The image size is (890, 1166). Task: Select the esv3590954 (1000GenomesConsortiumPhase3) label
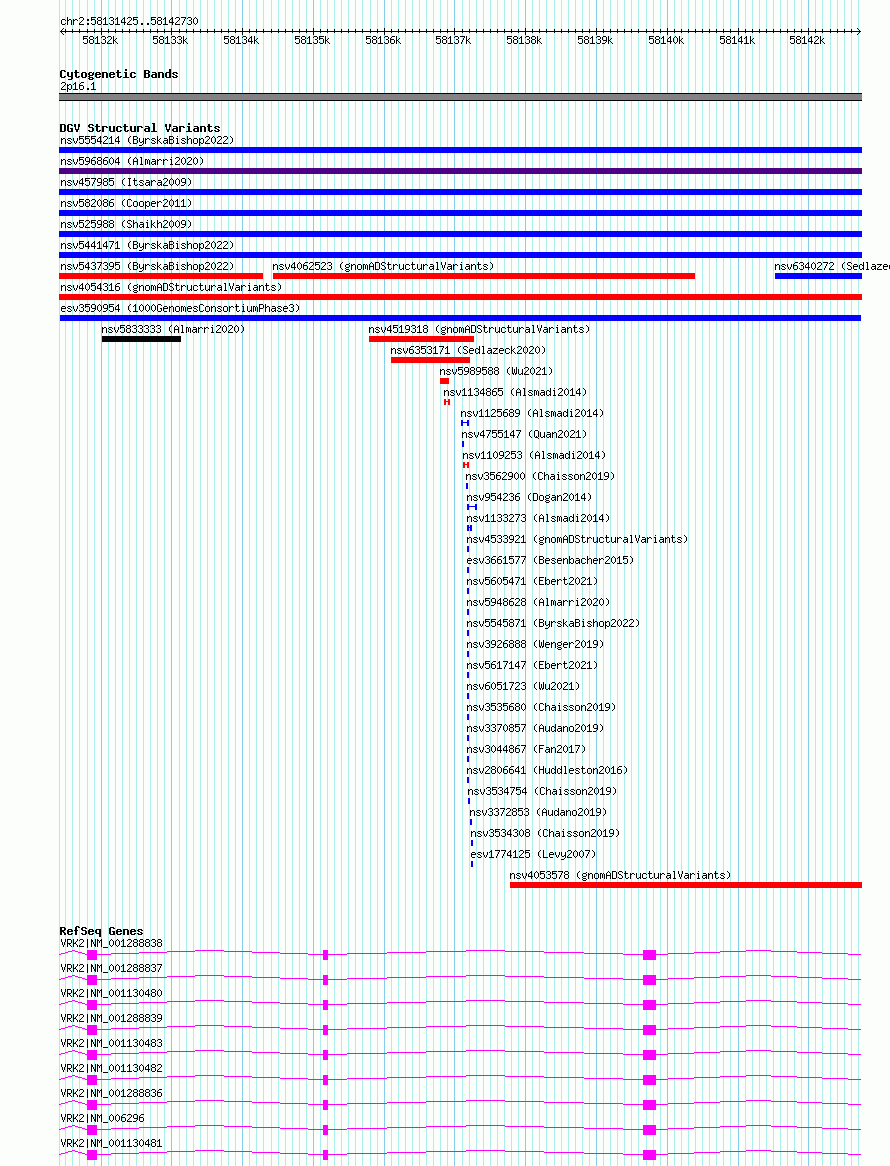180,308
